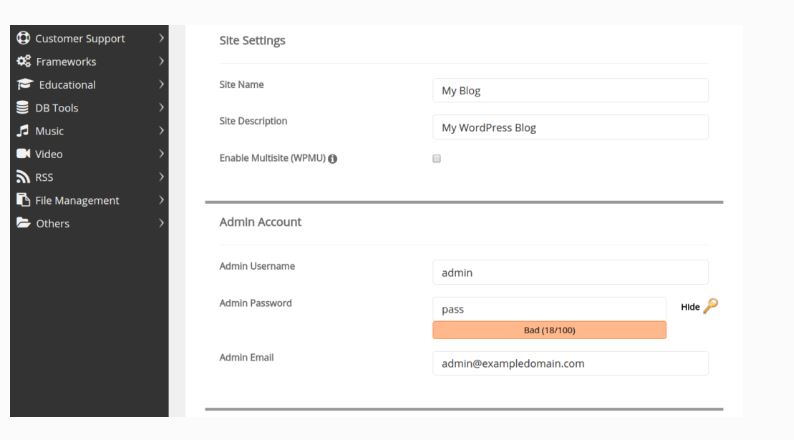This screenshot has width=794, height=440.
Task: Expand the Others category arrow
Action: (x=161, y=223)
